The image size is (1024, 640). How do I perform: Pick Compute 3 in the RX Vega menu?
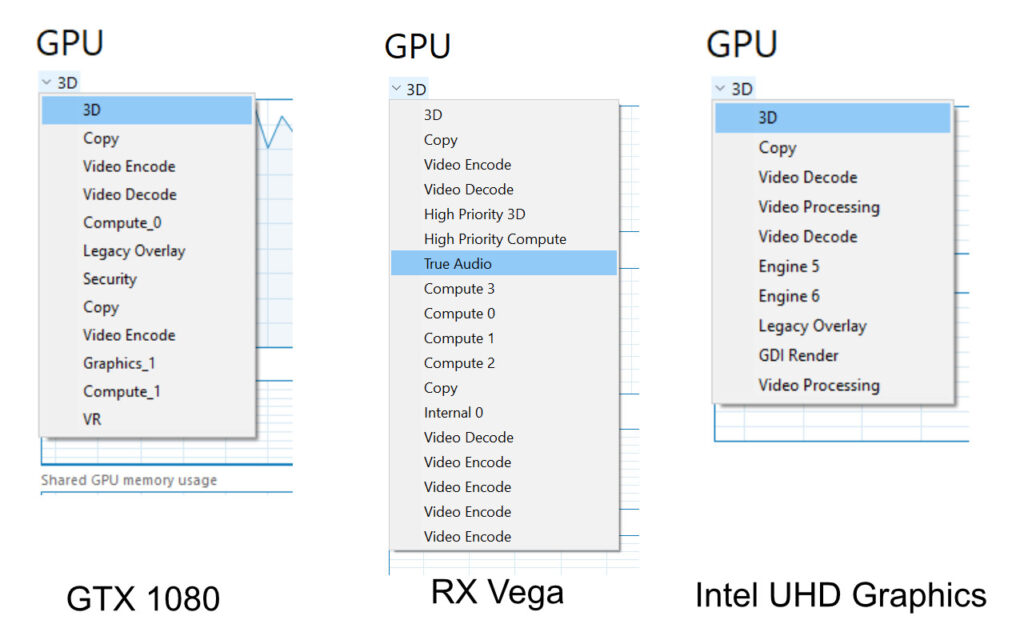tap(459, 288)
